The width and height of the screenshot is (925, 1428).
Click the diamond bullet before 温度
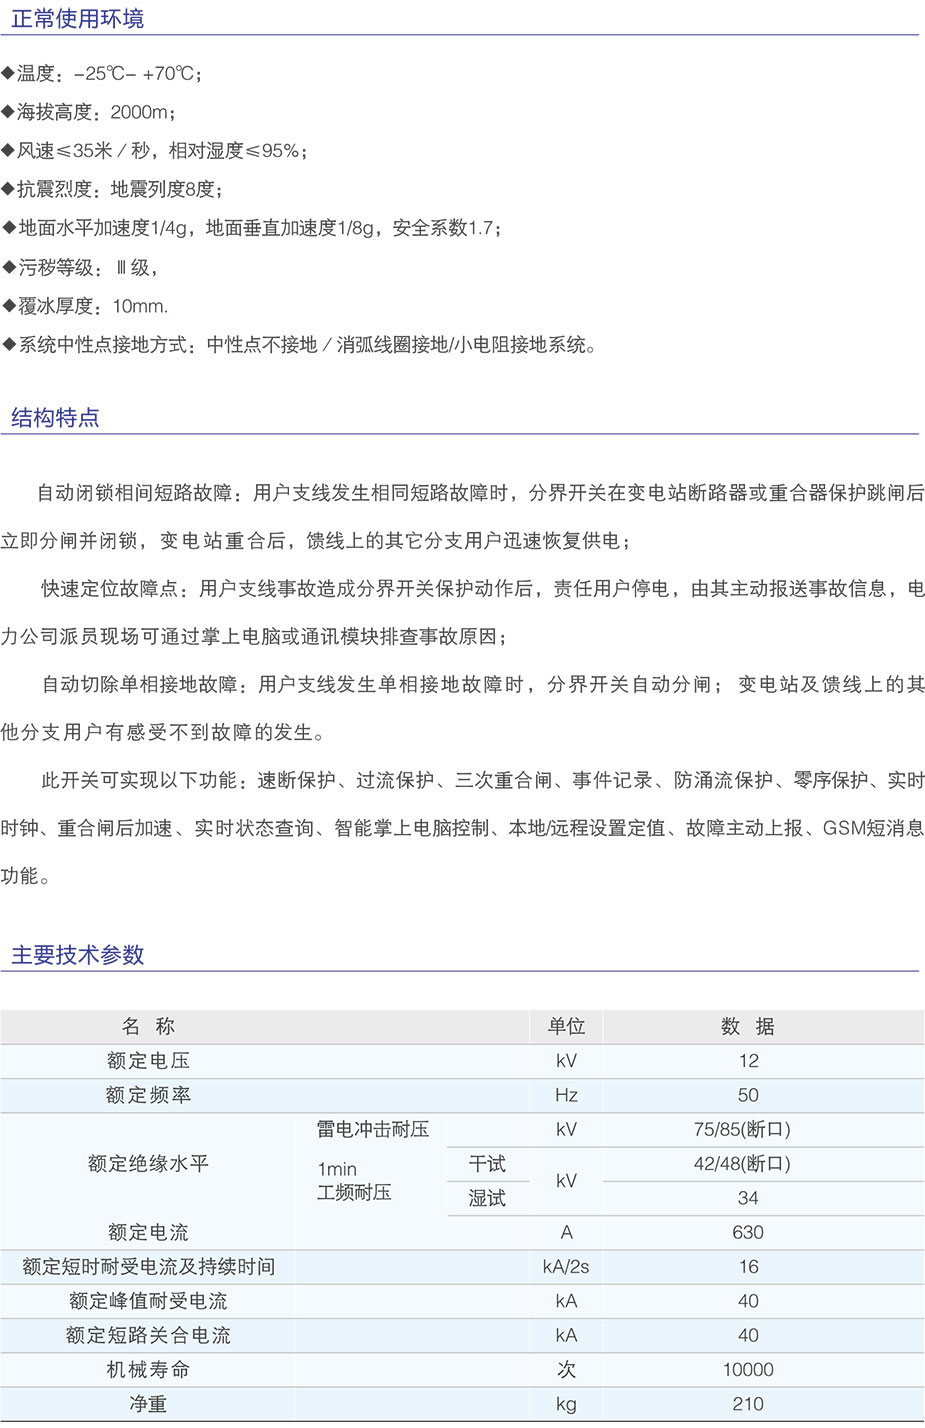(8, 74)
